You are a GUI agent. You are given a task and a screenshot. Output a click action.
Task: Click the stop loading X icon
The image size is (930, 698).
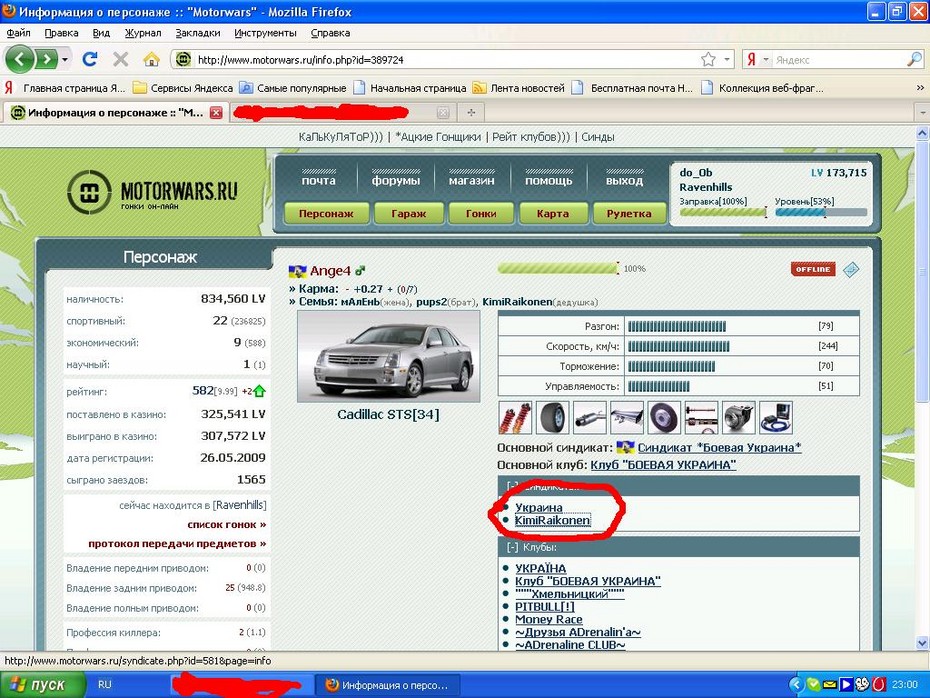pyautogui.click(x=120, y=59)
